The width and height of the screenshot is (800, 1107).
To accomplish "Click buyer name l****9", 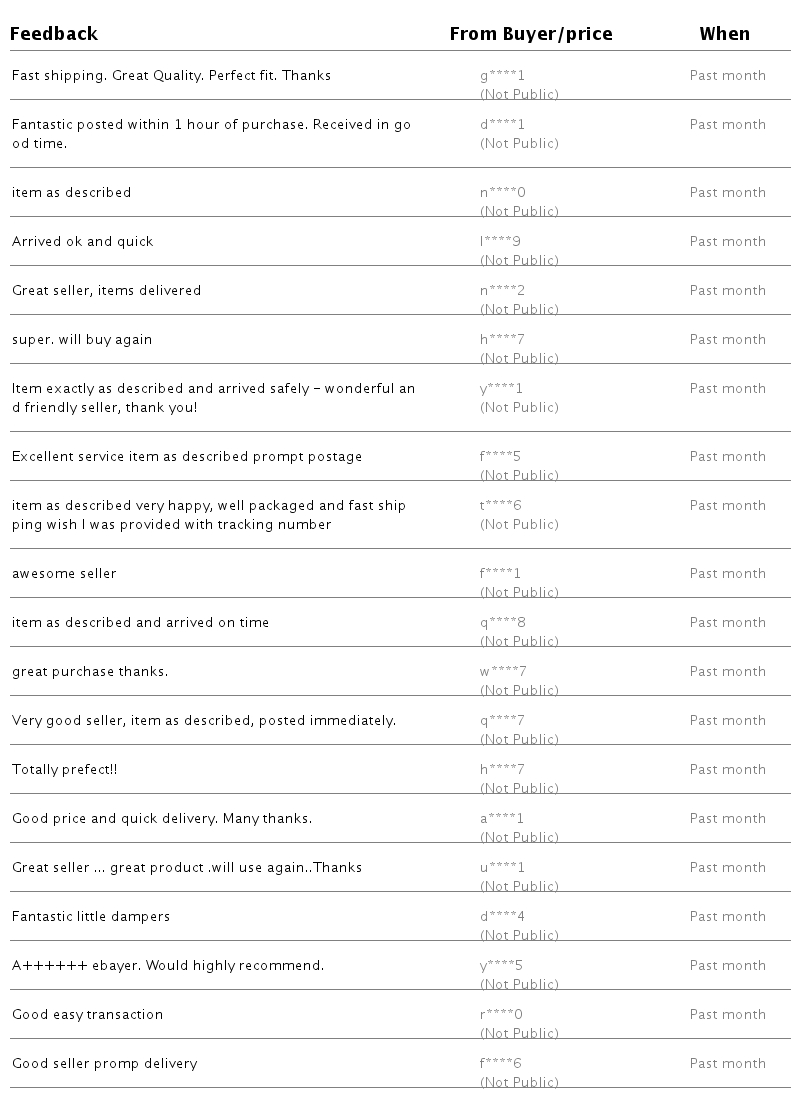I will (500, 242).
